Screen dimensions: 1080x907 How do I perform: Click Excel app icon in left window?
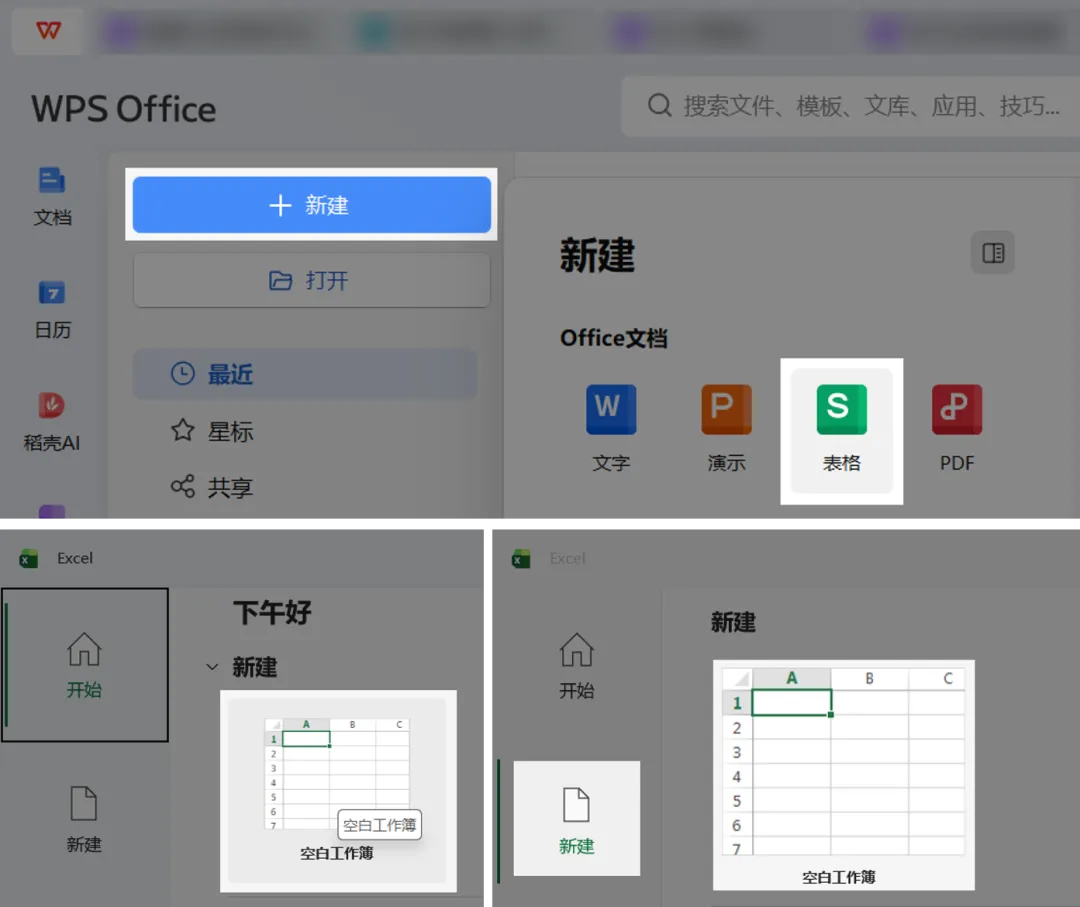pyautogui.click(x=29, y=558)
